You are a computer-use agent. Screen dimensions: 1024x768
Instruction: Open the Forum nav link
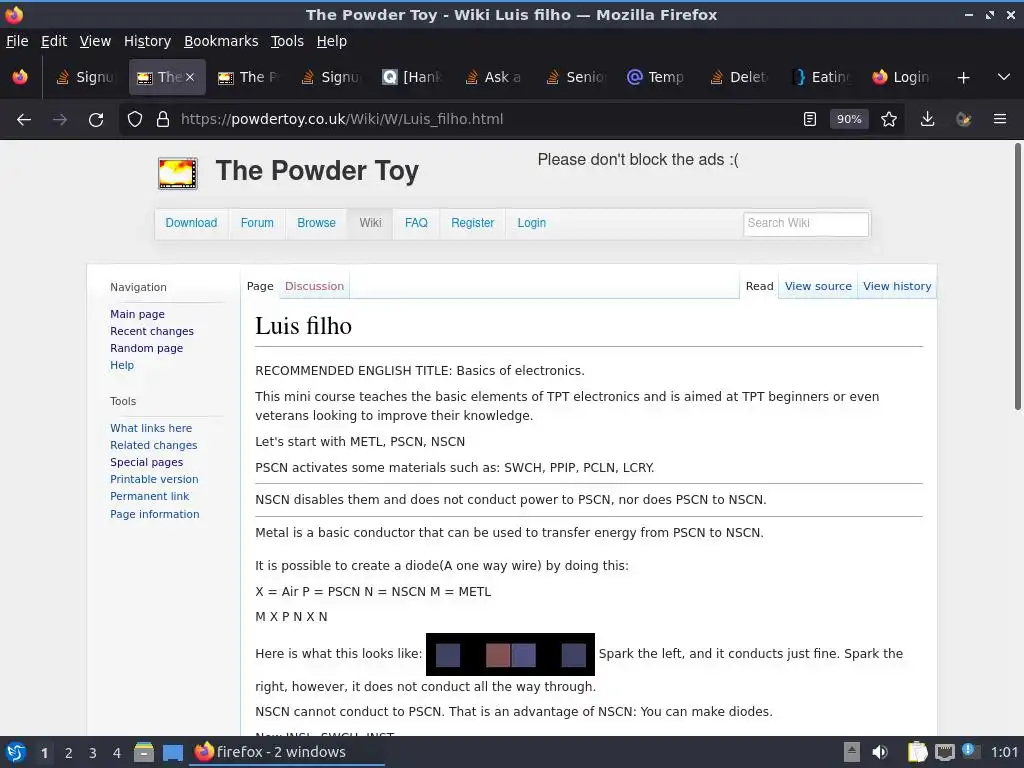[x=257, y=223]
